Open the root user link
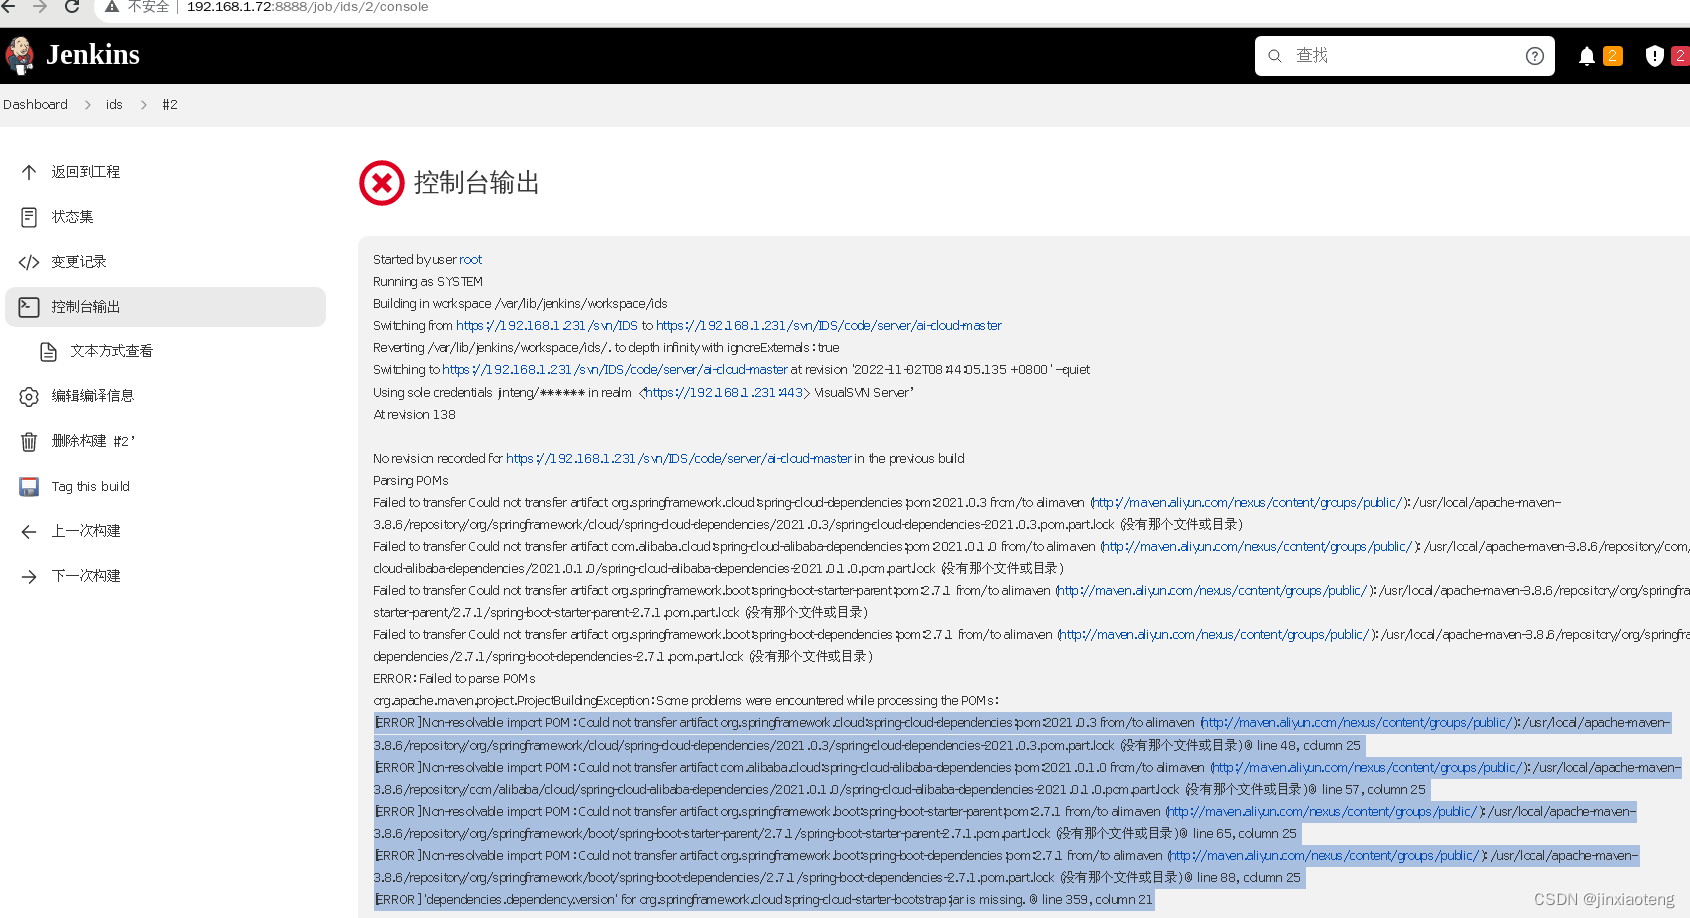The height and width of the screenshot is (918, 1690). click(471, 260)
